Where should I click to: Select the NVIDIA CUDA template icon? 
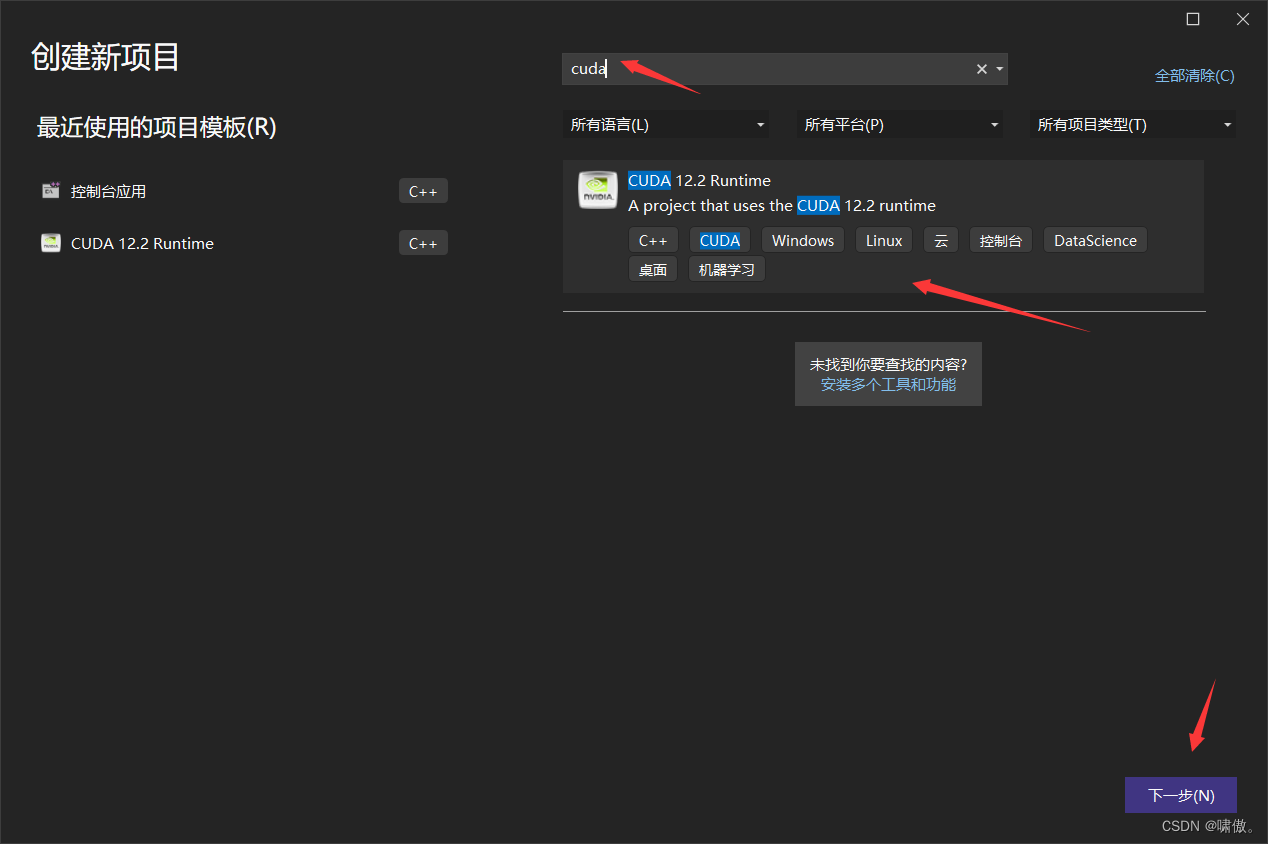tap(597, 190)
